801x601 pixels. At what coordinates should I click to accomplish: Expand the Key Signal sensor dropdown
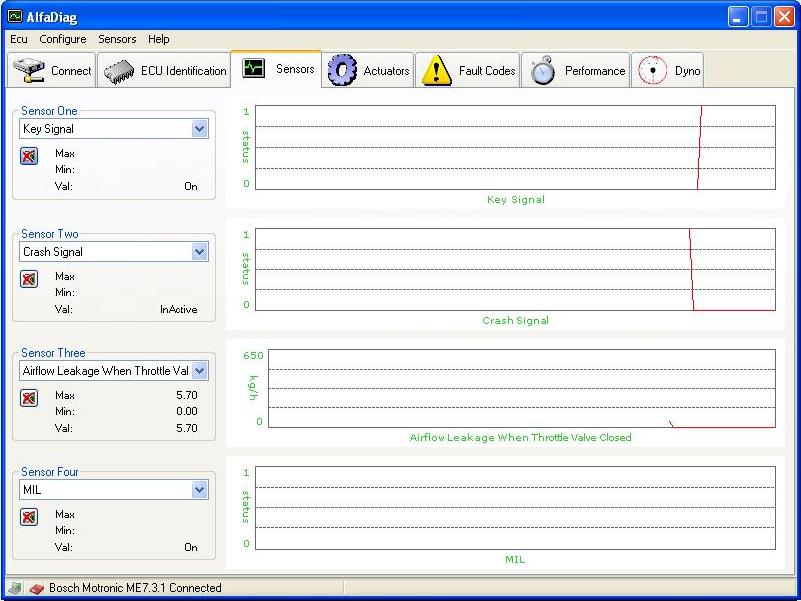199,129
